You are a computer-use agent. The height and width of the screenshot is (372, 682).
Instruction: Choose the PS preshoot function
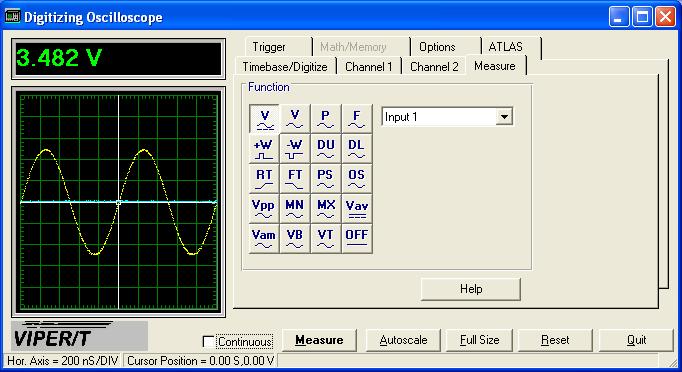click(x=325, y=179)
